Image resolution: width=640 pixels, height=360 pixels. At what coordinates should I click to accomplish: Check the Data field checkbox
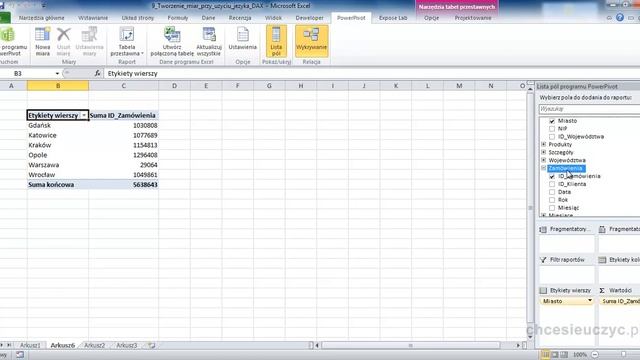(552, 192)
